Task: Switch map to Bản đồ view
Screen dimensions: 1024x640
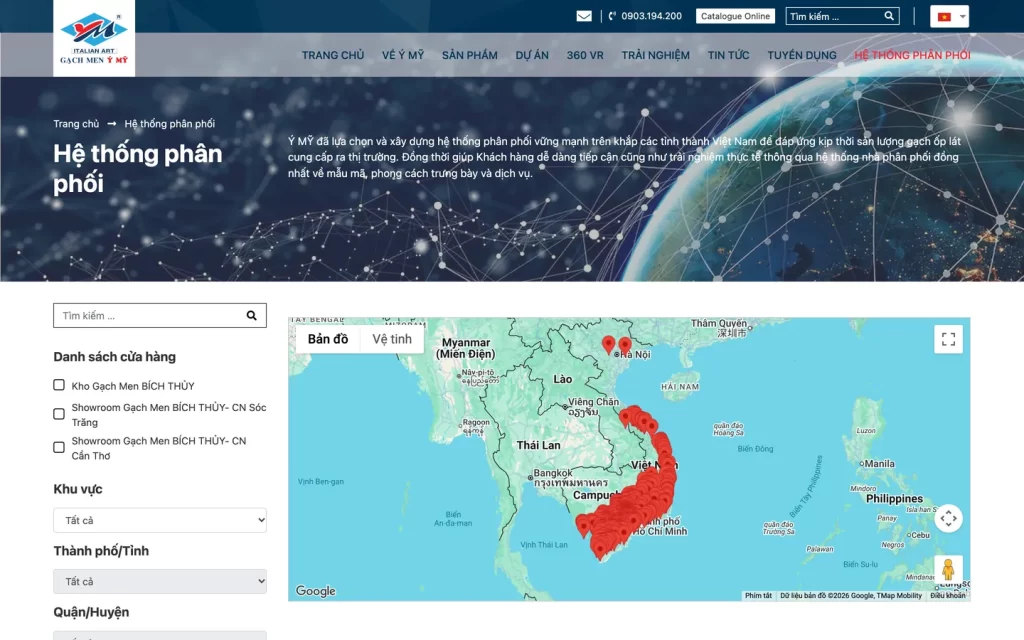Action: [328, 339]
